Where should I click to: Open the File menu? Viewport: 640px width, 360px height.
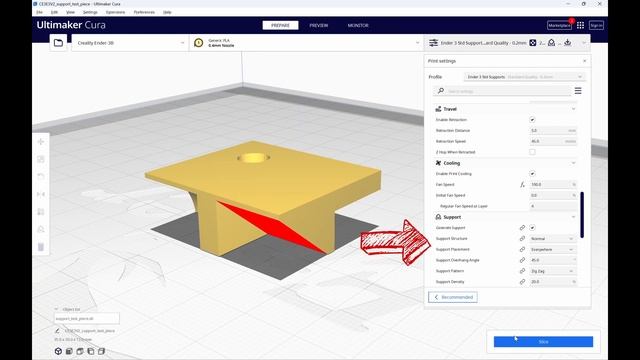pyautogui.click(x=40, y=12)
